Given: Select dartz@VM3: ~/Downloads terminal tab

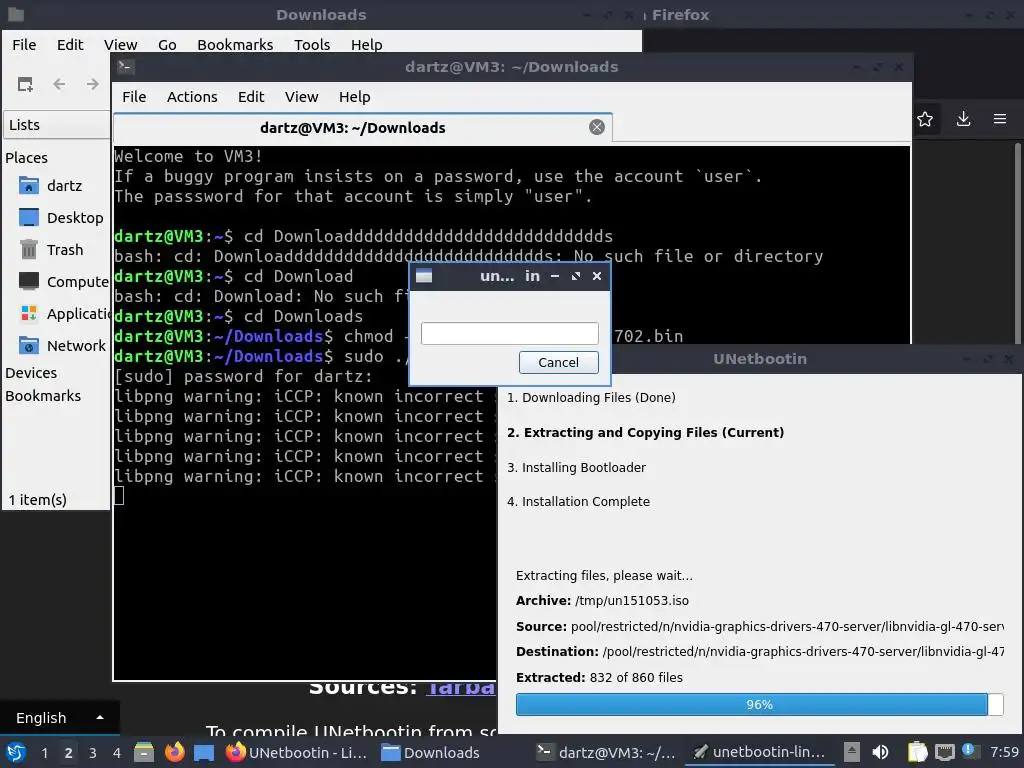Looking at the screenshot, I should tap(353, 127).
